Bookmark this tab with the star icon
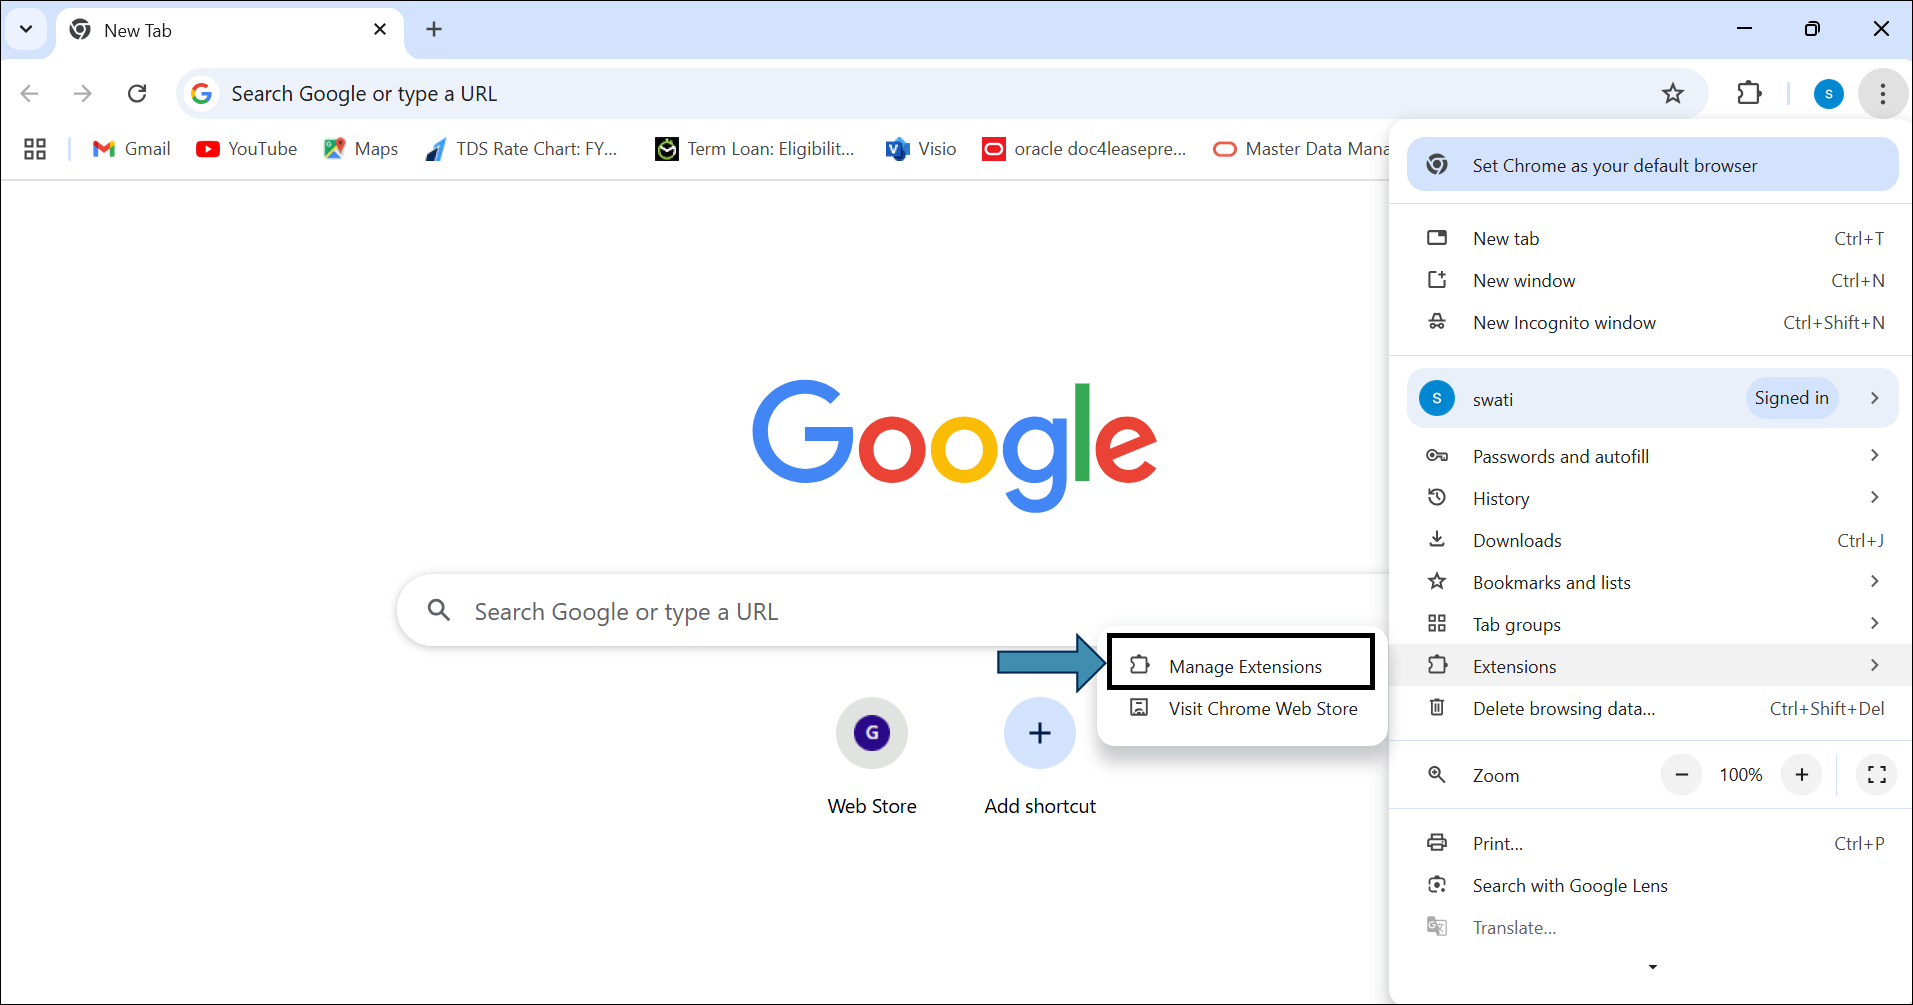 tap(1672, 94)
